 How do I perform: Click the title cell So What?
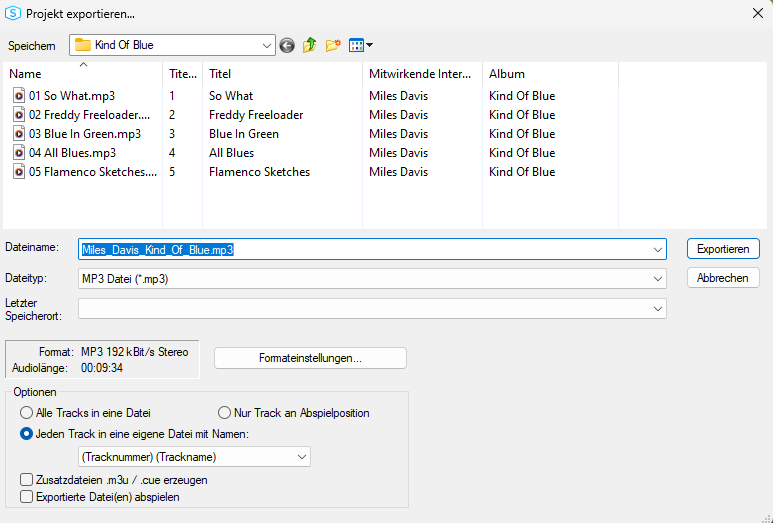pos(231,96)
